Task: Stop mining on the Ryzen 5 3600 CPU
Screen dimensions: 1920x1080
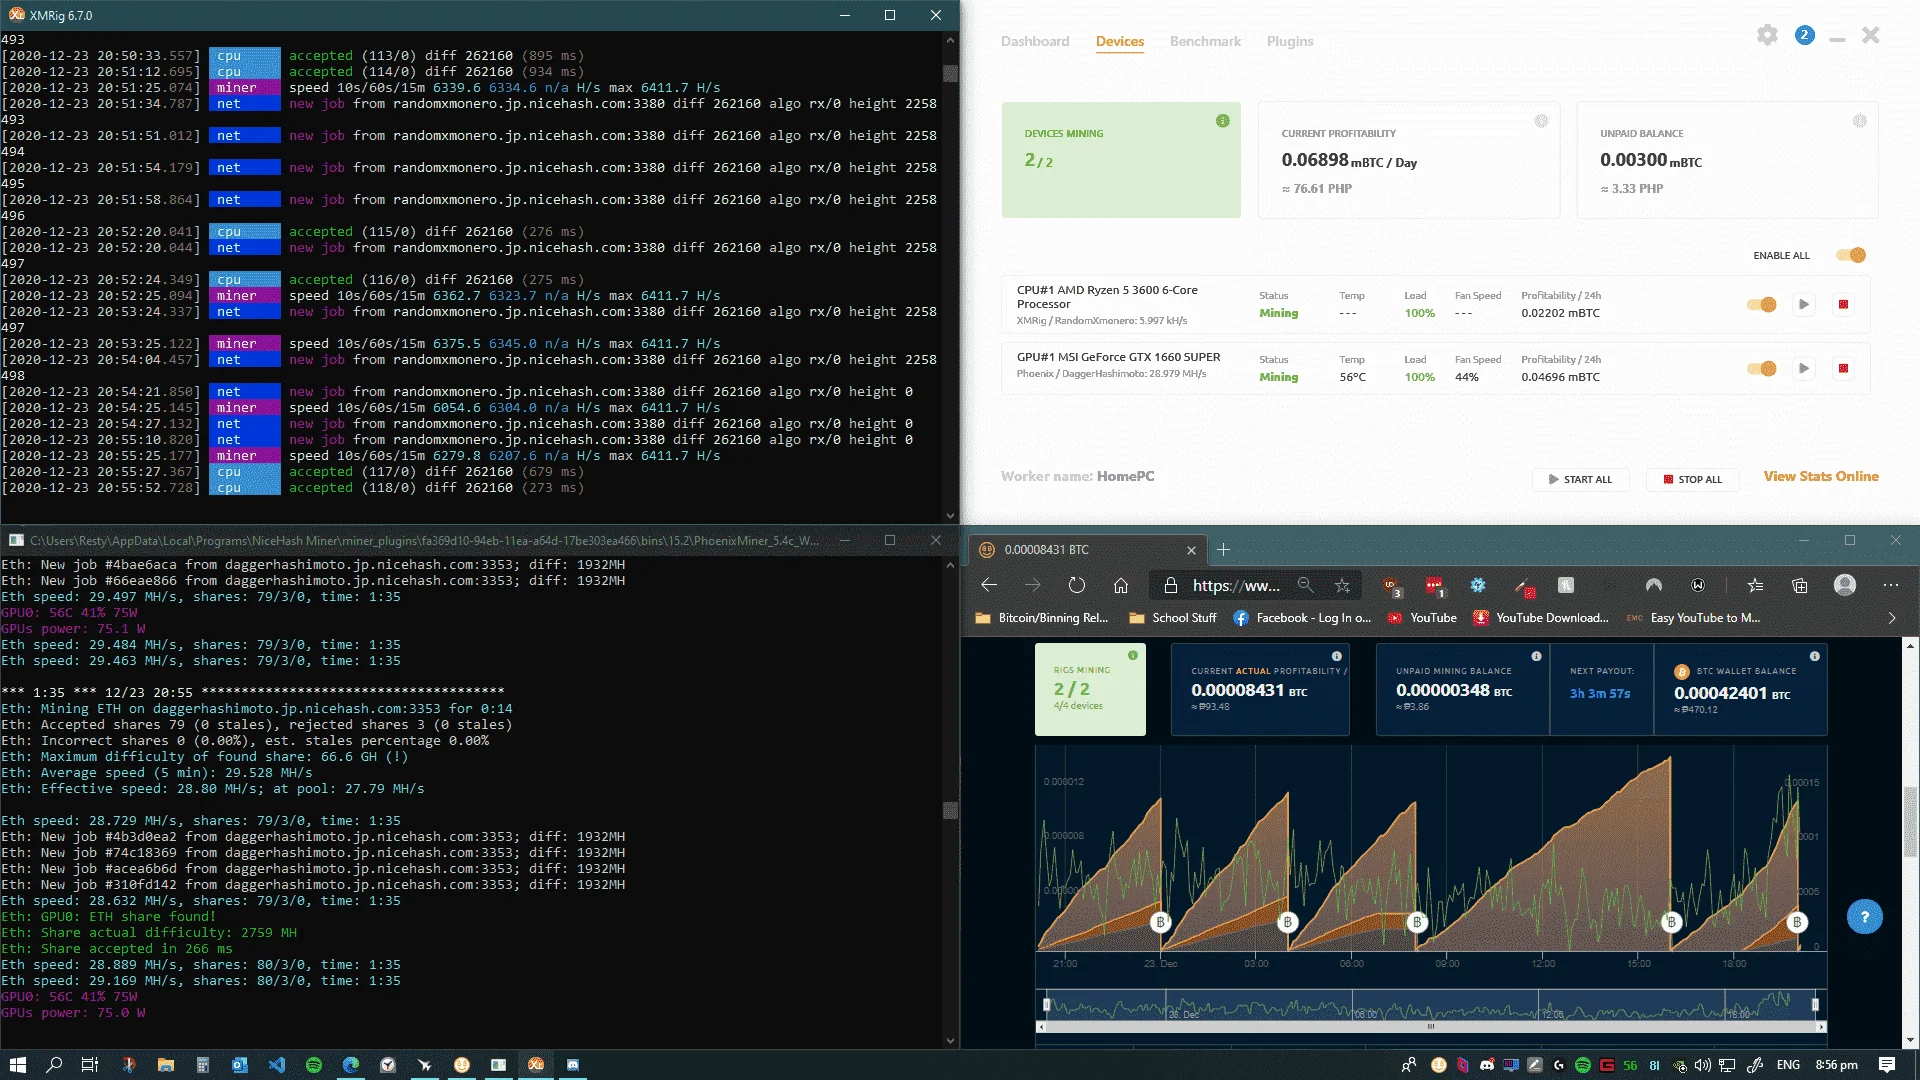Action: [1843, 304]
